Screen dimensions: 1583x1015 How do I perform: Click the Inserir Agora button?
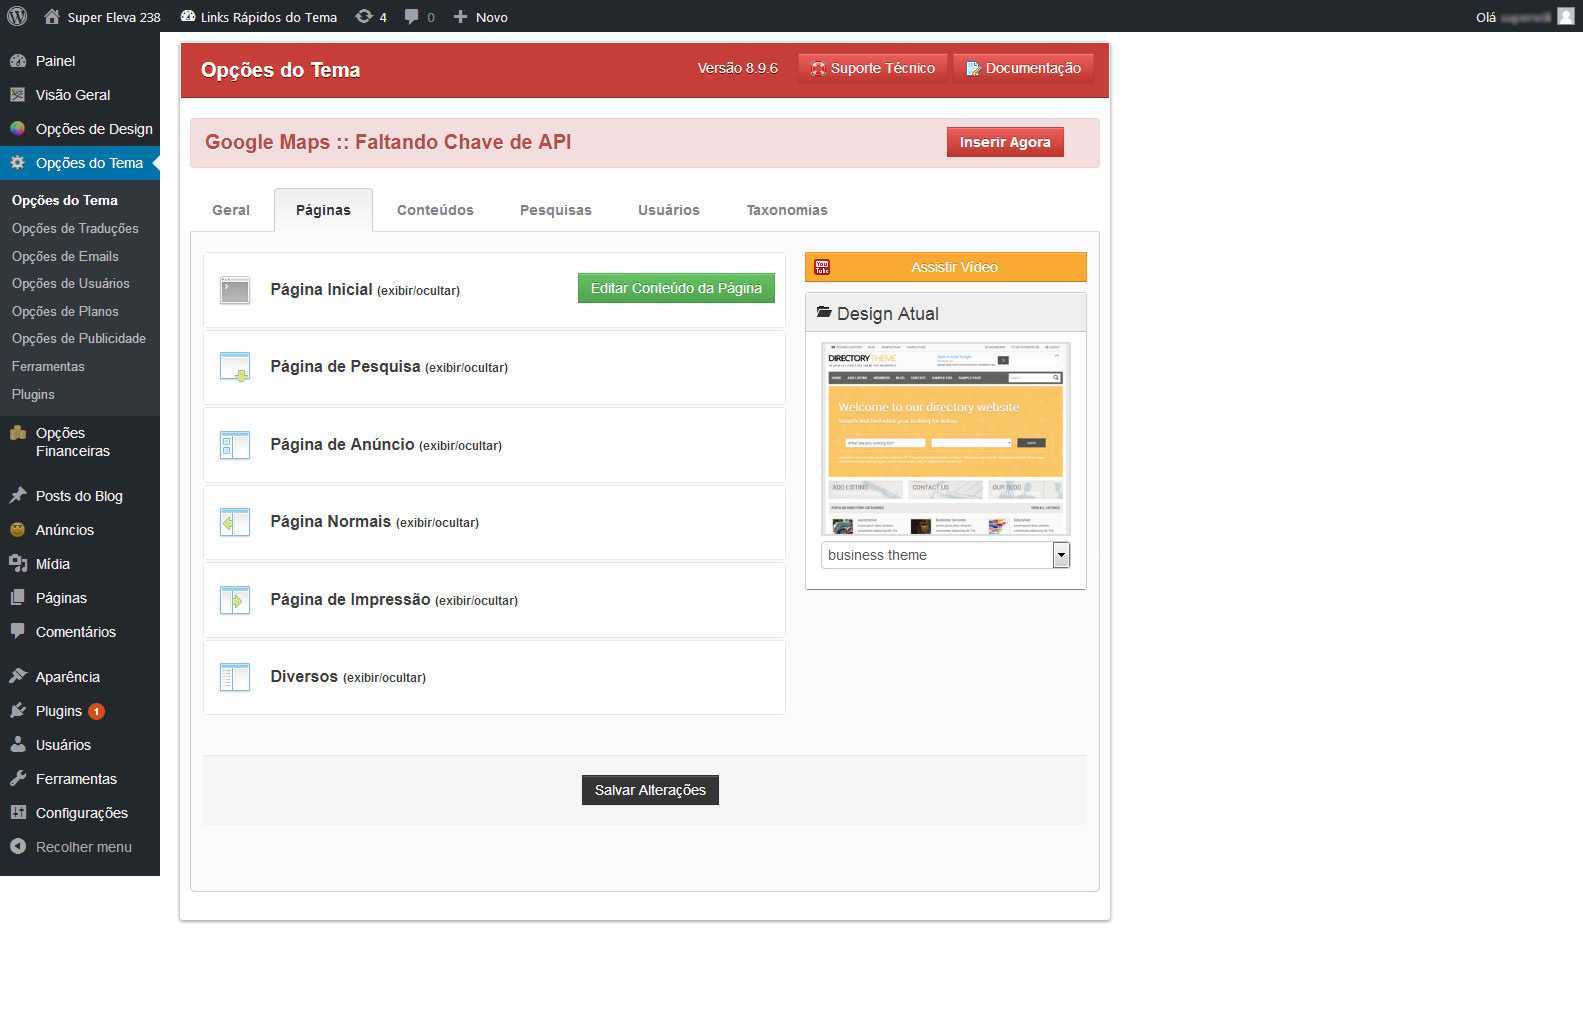[x=1005, y=142]
